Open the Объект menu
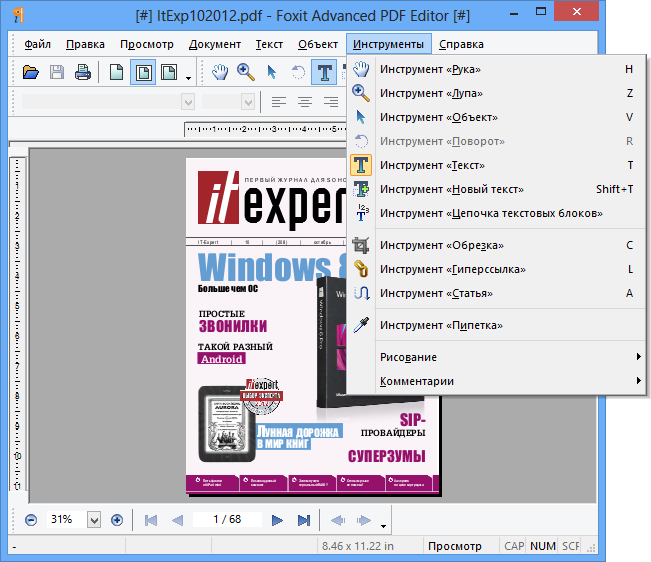Screen dimensions: 651x562 point(318,44)
